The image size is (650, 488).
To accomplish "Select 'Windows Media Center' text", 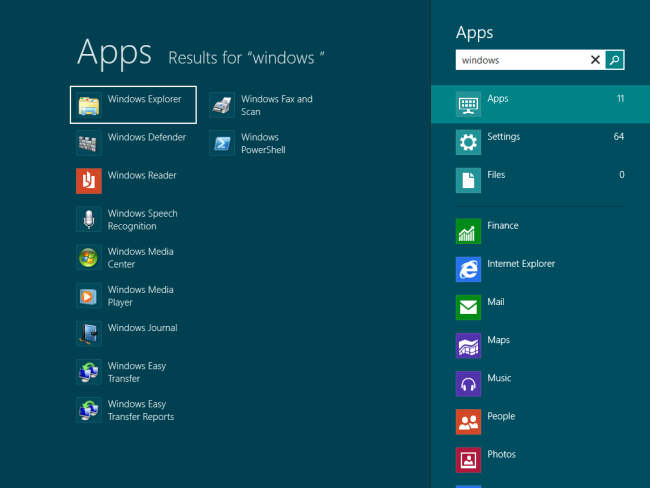I will [x=141, y=257].
